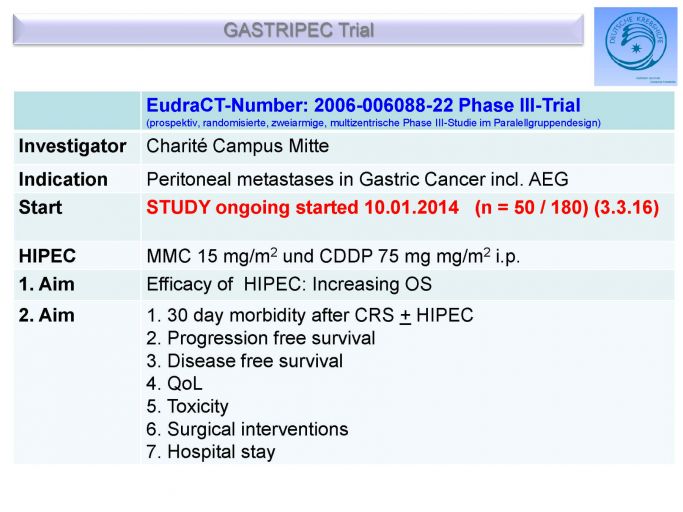Click Progression free survival list item

point(260,338)
